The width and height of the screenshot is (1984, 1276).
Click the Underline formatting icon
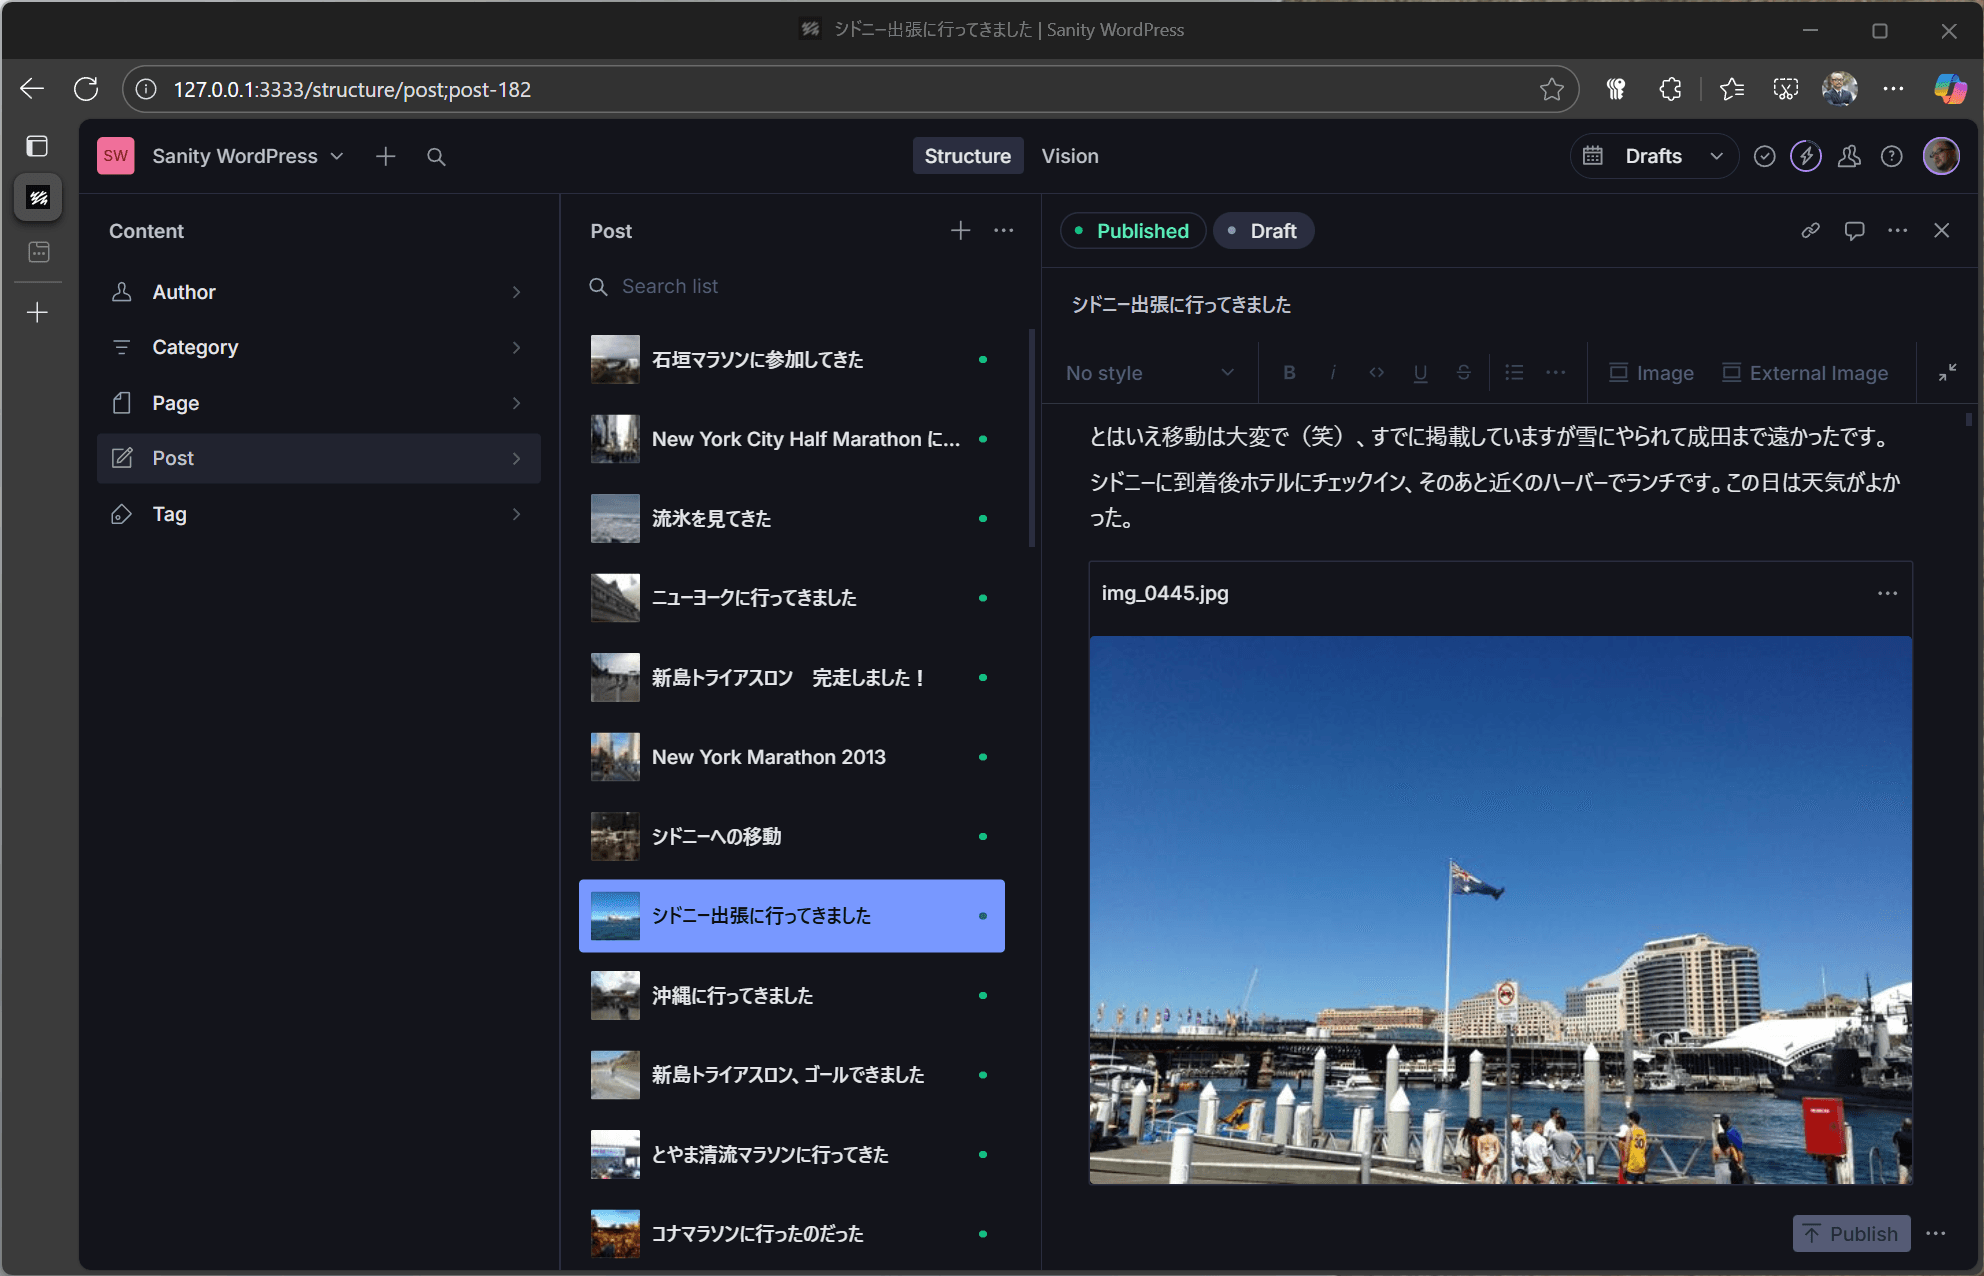point(1420,373)
